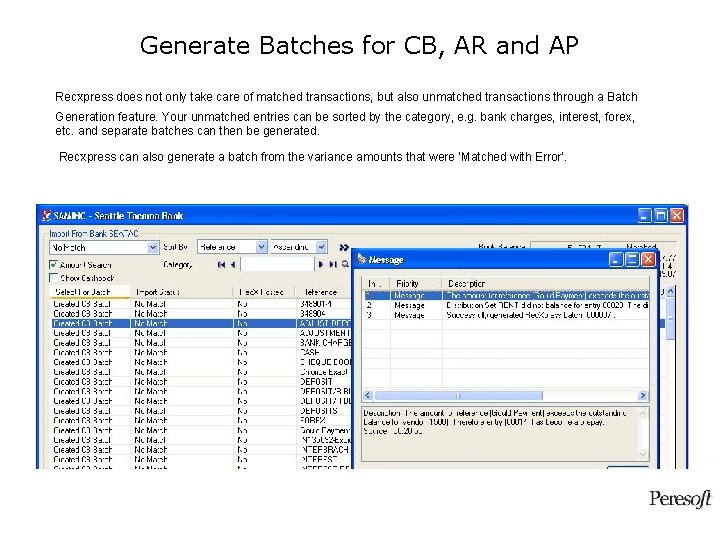Click up arrow of main grid vertical scrollbar

[x=670, y=291]
